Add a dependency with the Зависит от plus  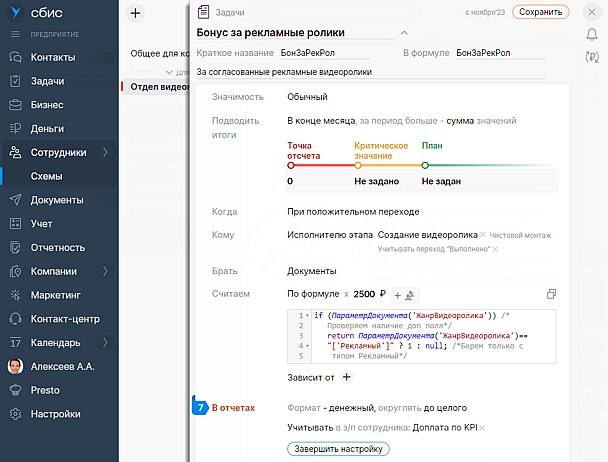(x=347, y=377)
